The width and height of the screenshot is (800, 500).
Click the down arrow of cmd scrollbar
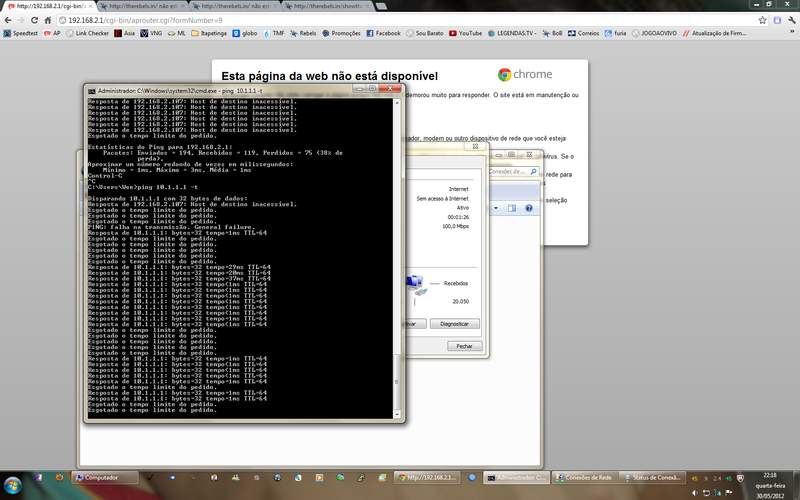(x=397, y=415)
